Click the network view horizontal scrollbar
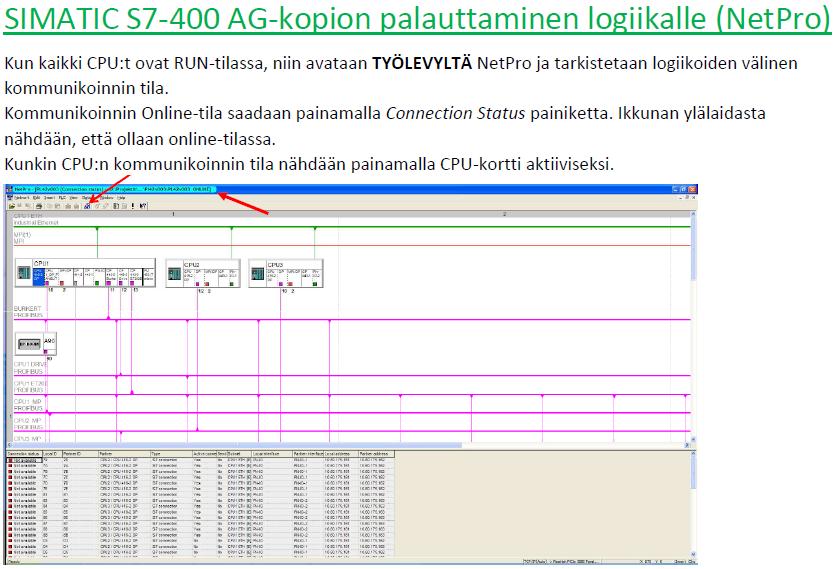 [348, 445]
